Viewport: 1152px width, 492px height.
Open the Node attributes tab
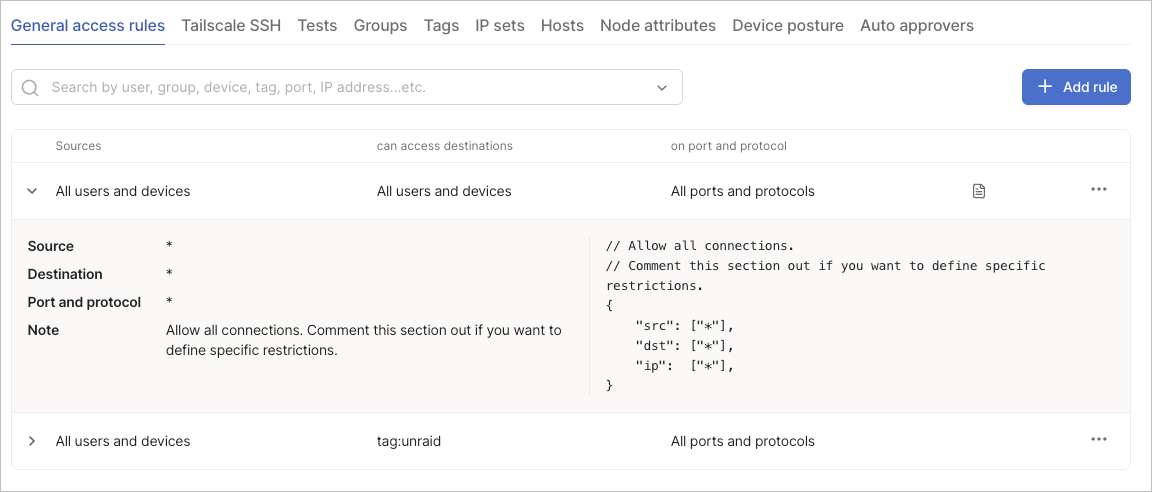658,26
